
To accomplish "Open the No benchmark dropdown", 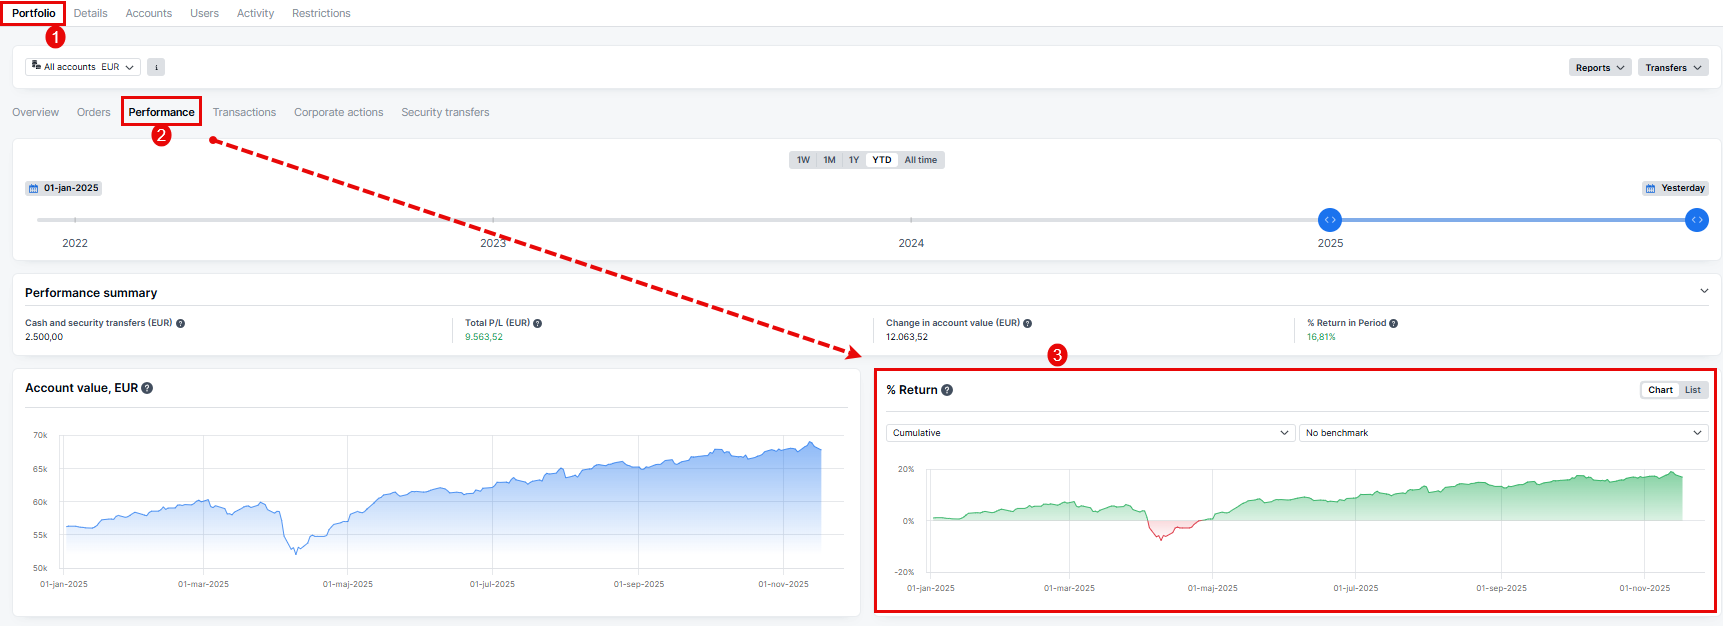I will (x=1503, y=433).
